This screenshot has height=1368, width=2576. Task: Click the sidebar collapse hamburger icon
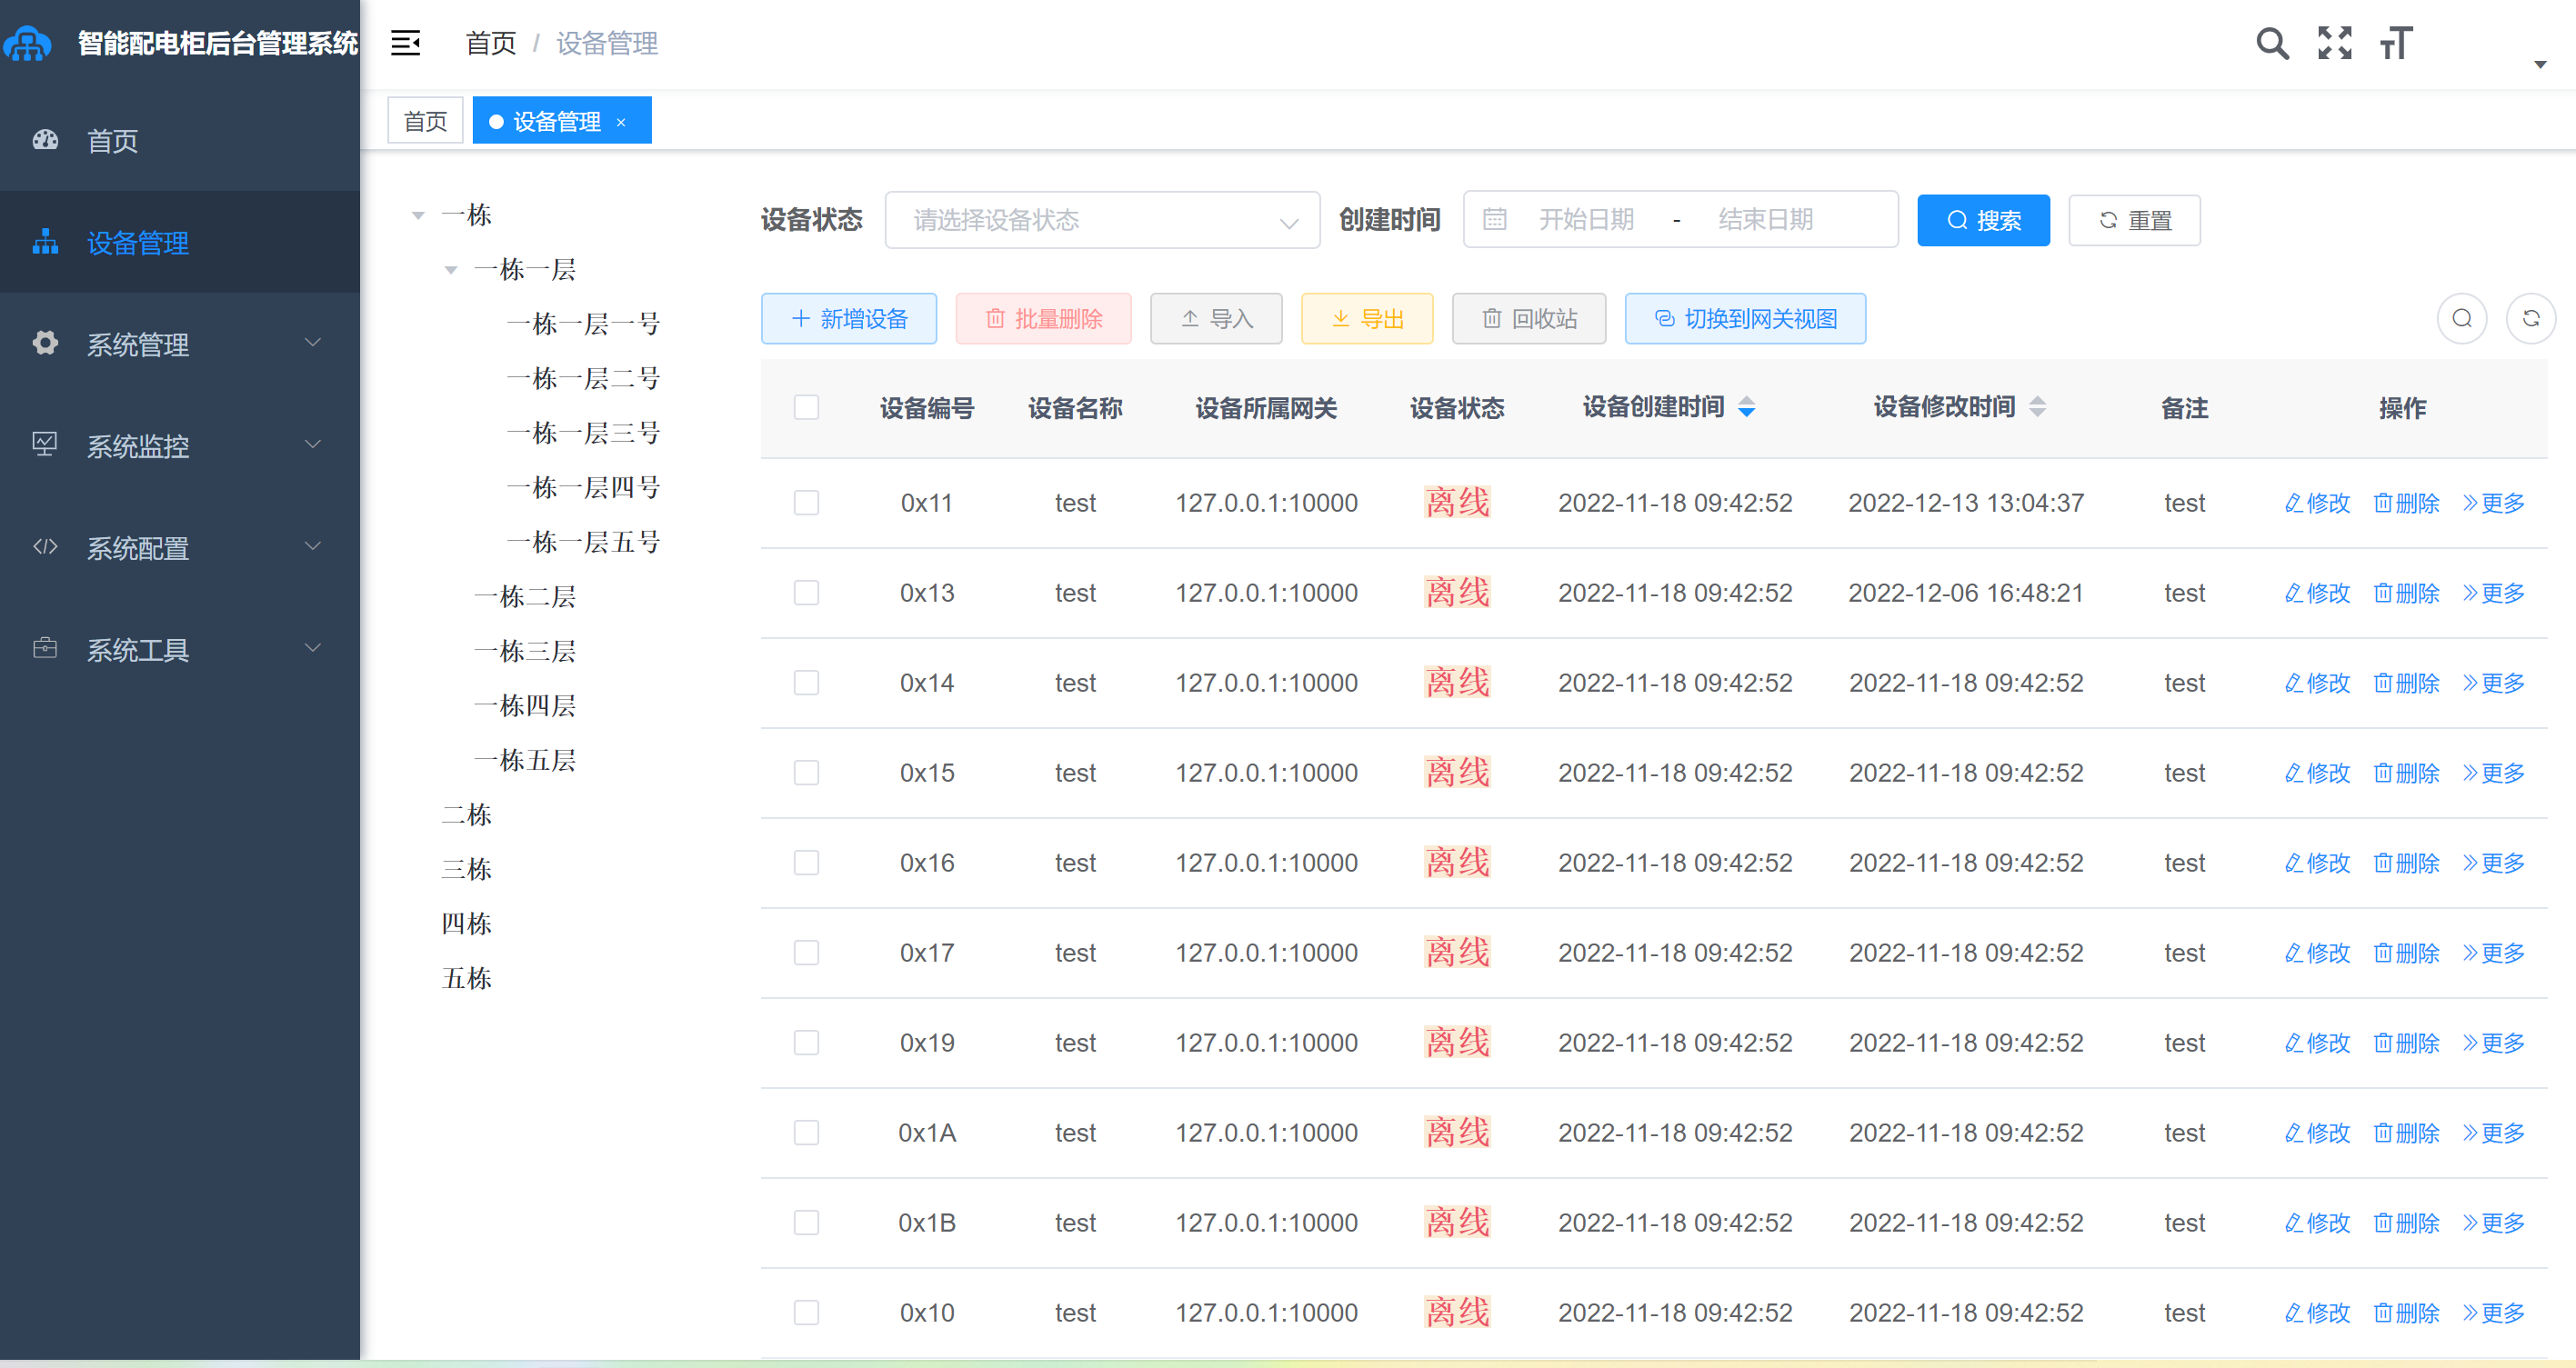coord(405,43)
